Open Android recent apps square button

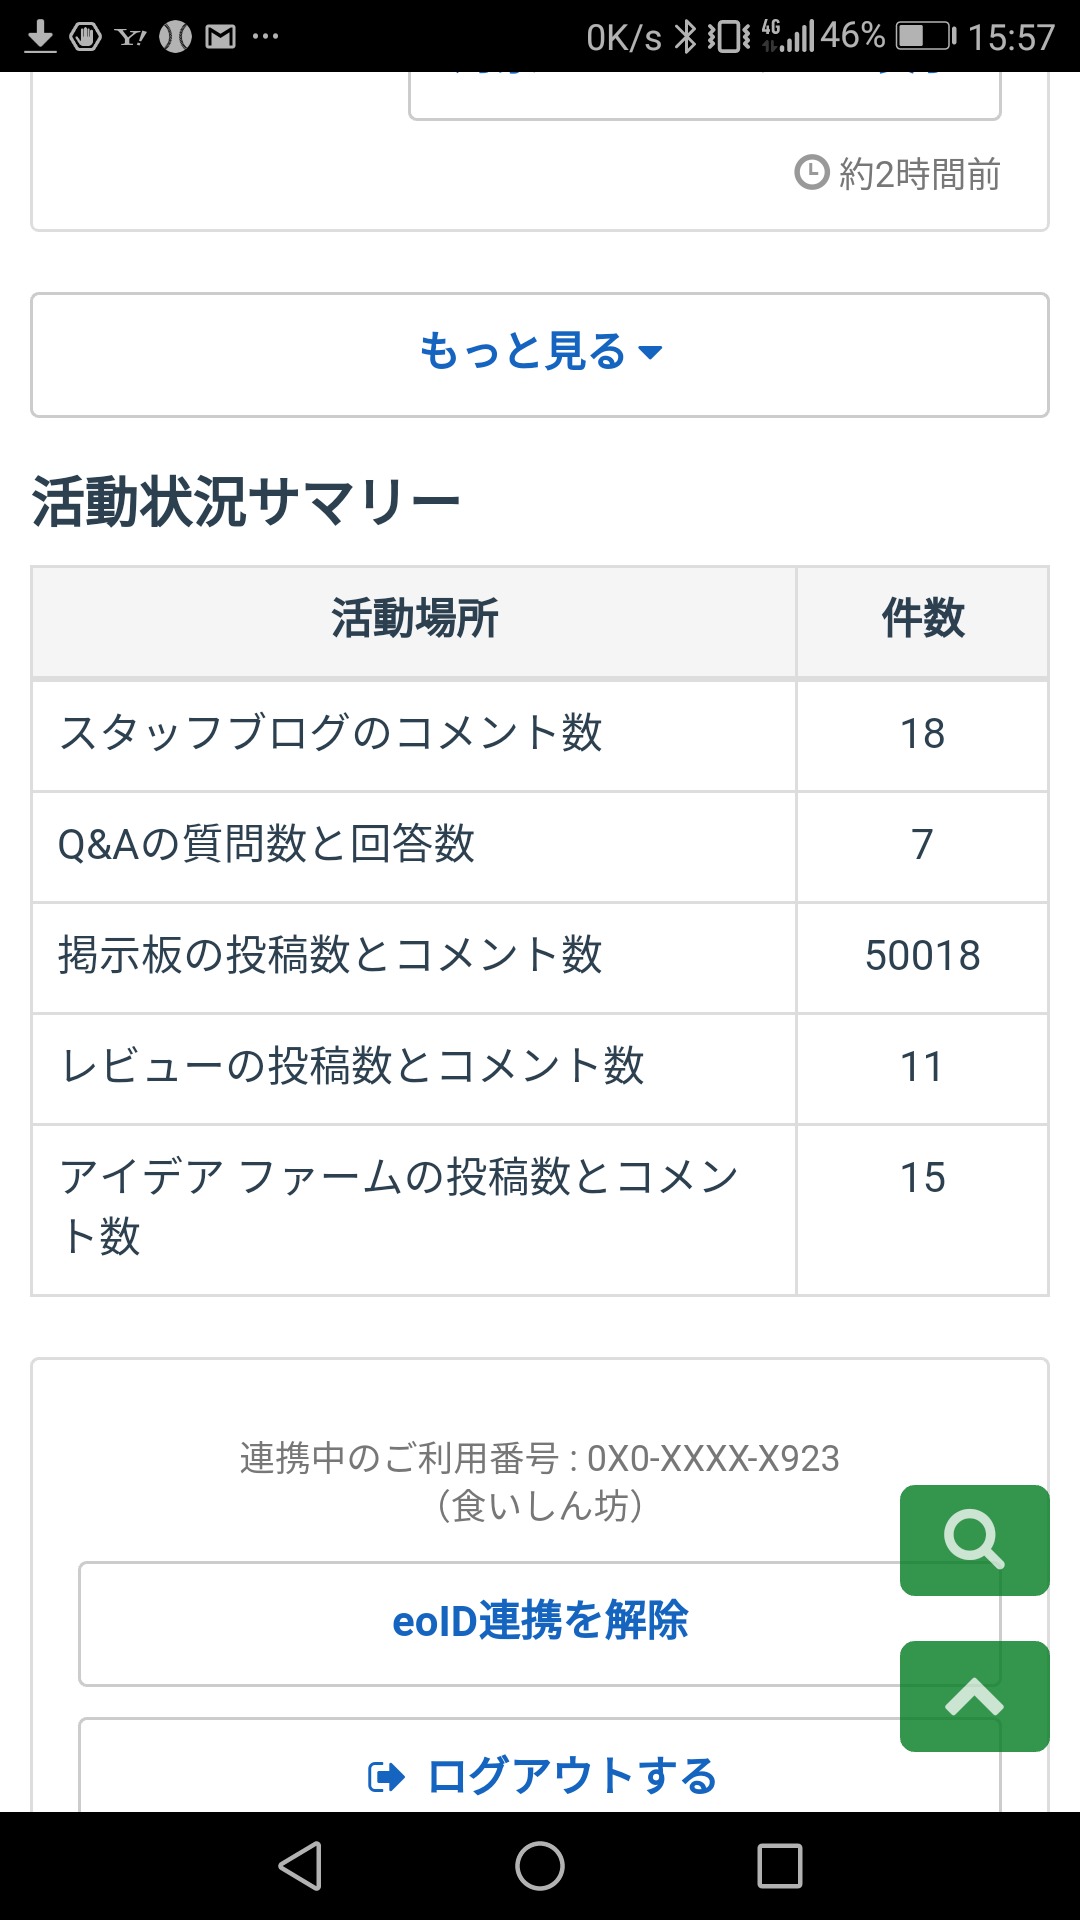[780, 1866]
